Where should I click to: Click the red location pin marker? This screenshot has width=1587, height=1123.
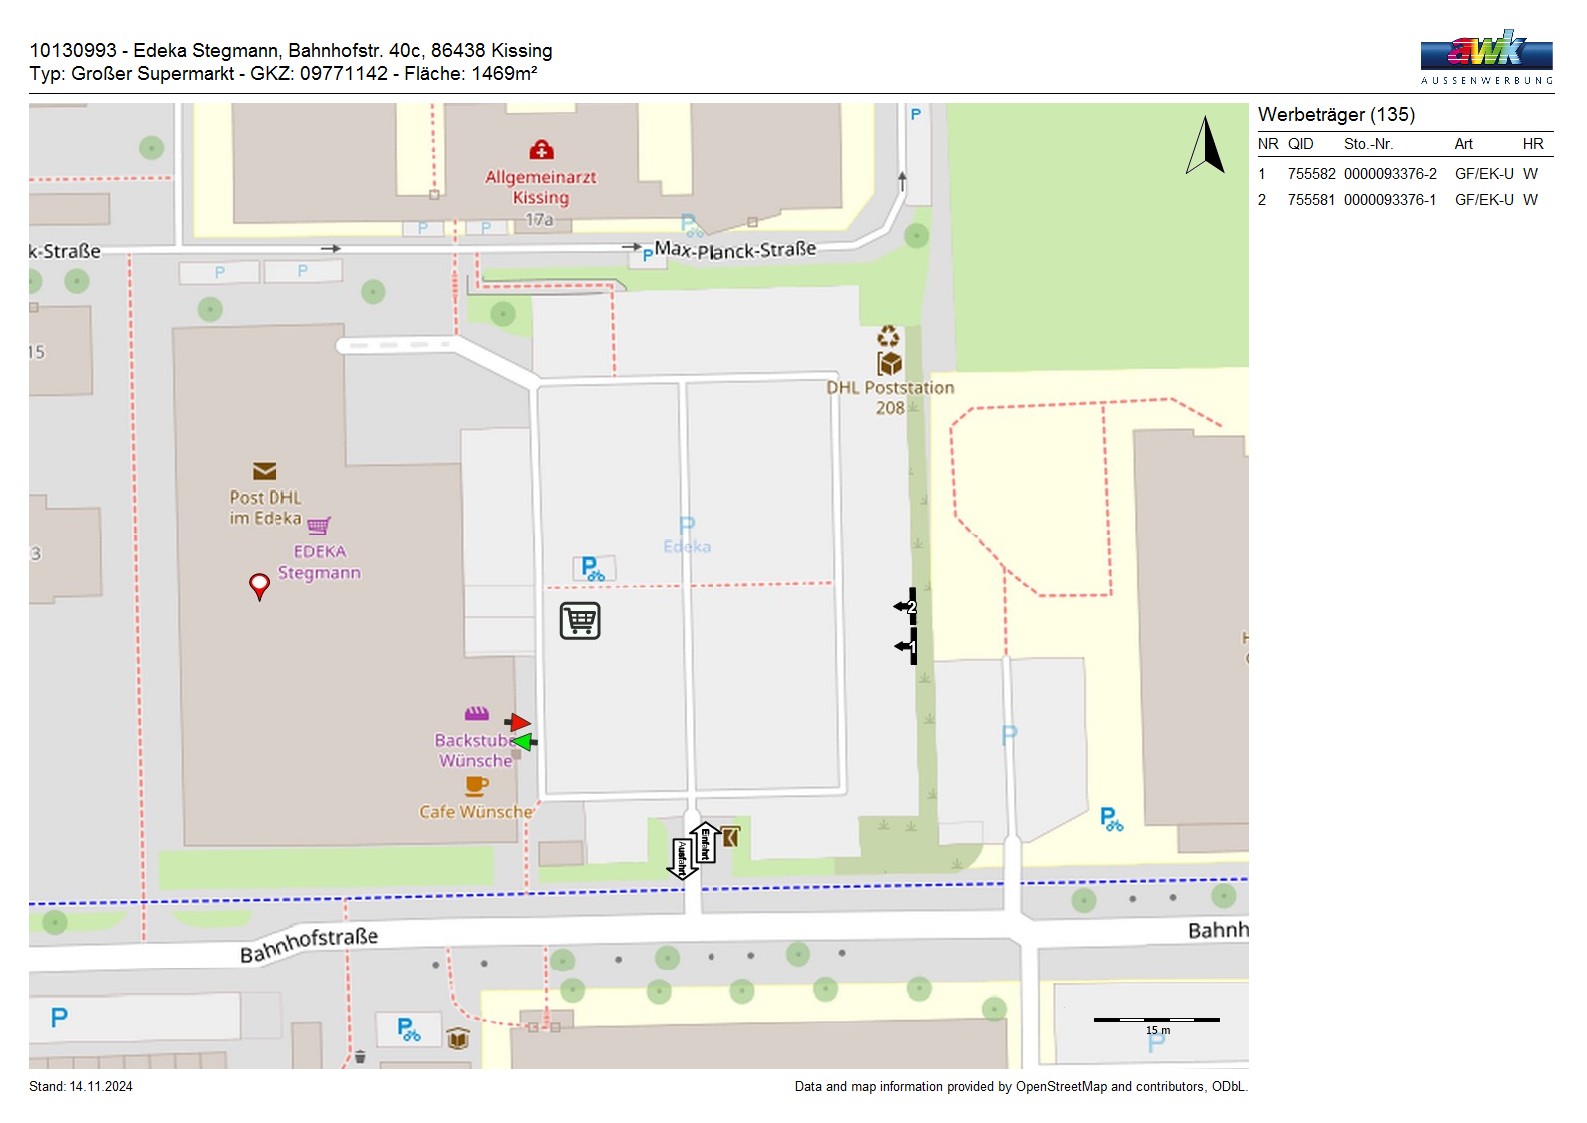pos(259,585)
